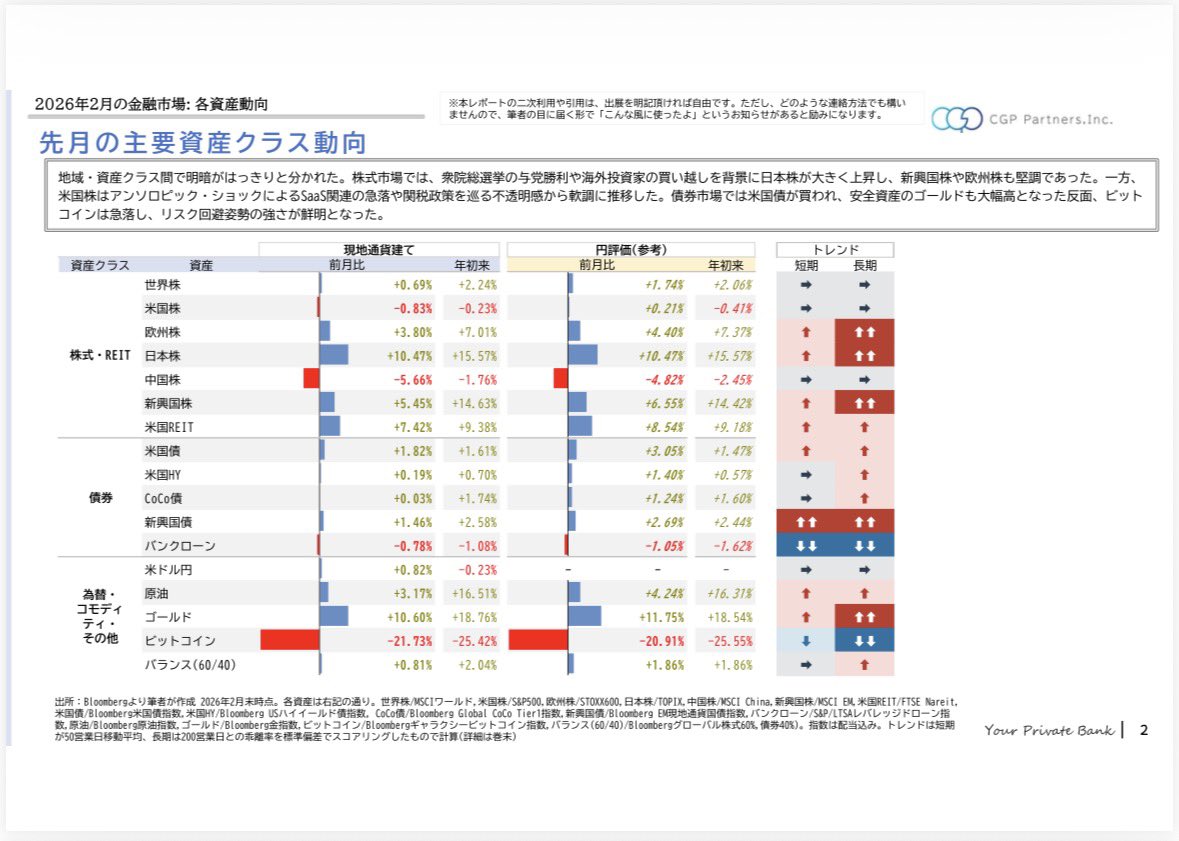Select the 欧州株 row label
Screen dimensions: 1179x841
pyautogui.click(x=162, y=332)
